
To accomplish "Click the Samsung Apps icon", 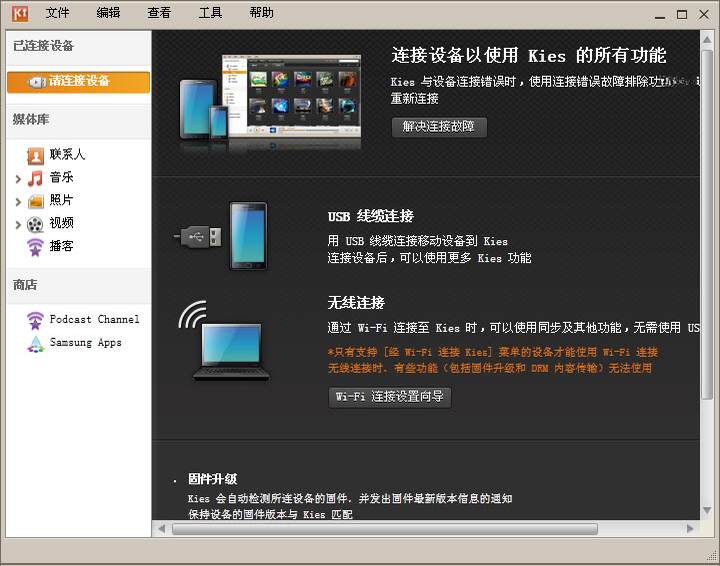I will pyautogui.click(x=36, y=344).
